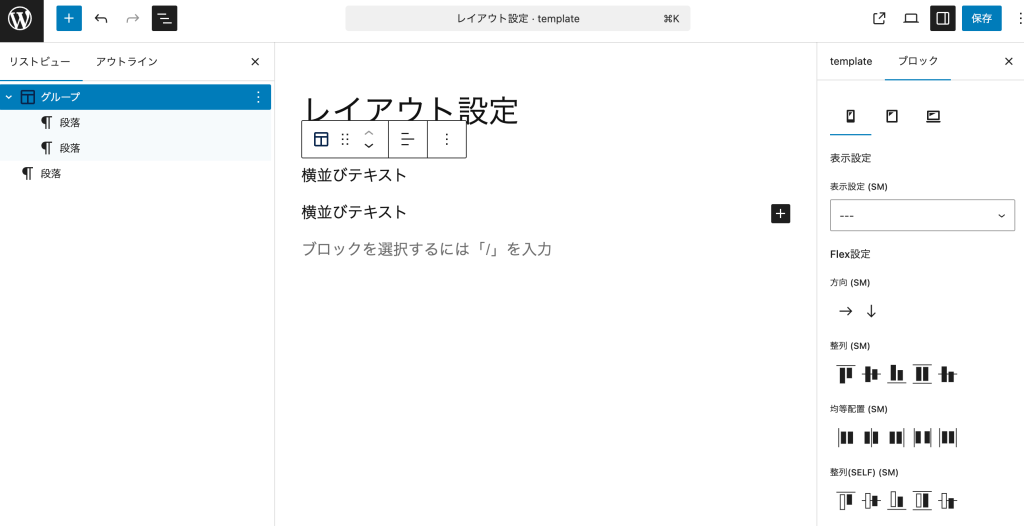The width and height of the screenshot is (1024, 526).
Task: Set 方向 direction to horizontal right arrow
Action: click(x=846, y=311)
